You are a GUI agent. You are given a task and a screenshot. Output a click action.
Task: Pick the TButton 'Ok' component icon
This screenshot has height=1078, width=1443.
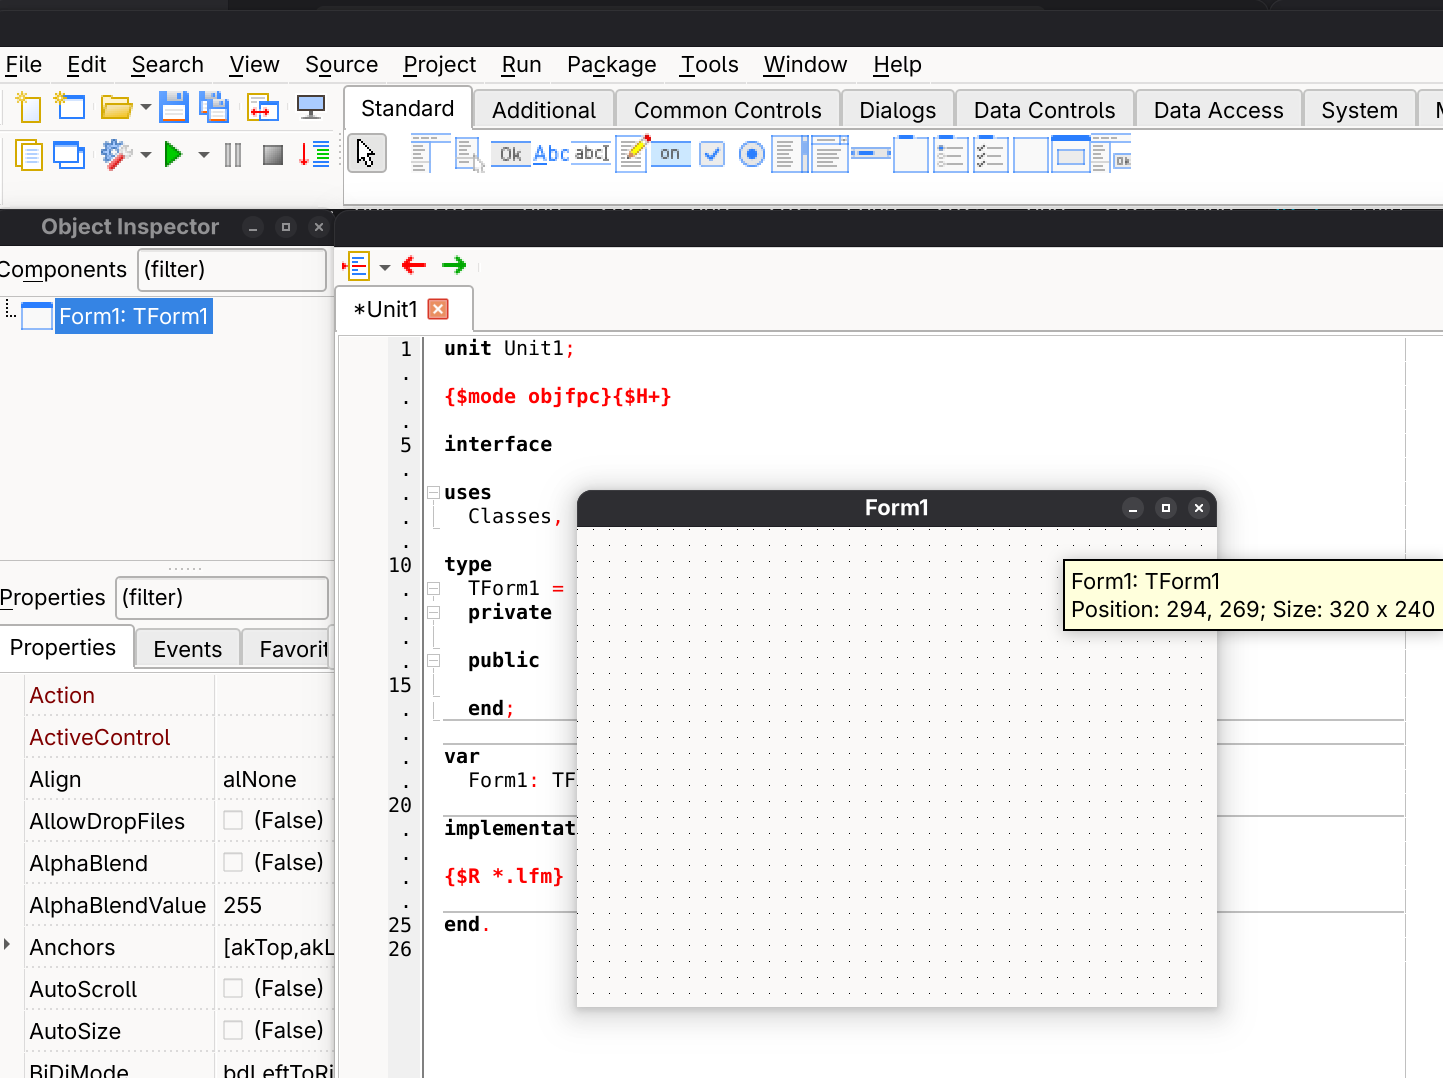point(510,154)
